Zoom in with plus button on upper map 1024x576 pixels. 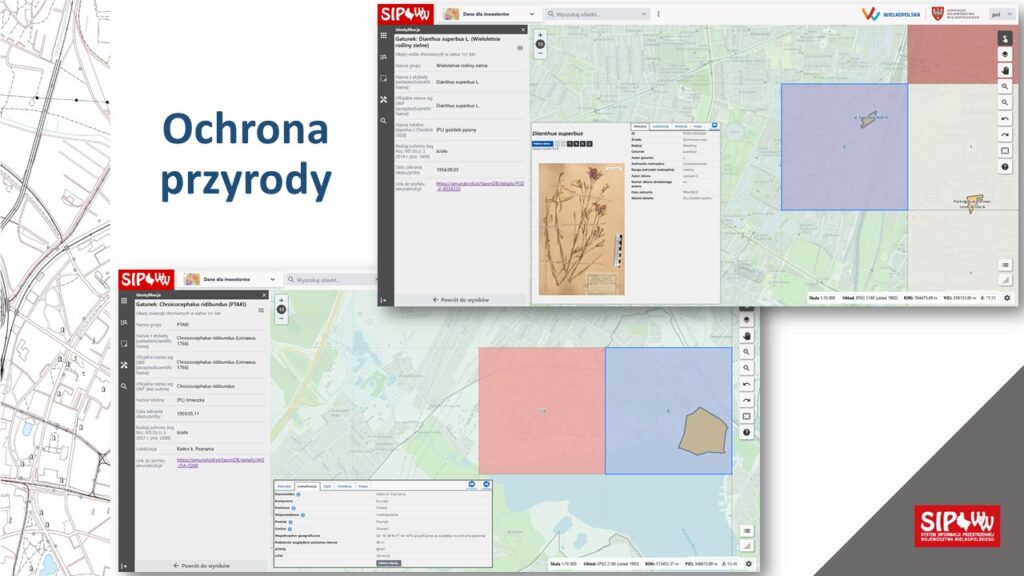click(540, 35)
